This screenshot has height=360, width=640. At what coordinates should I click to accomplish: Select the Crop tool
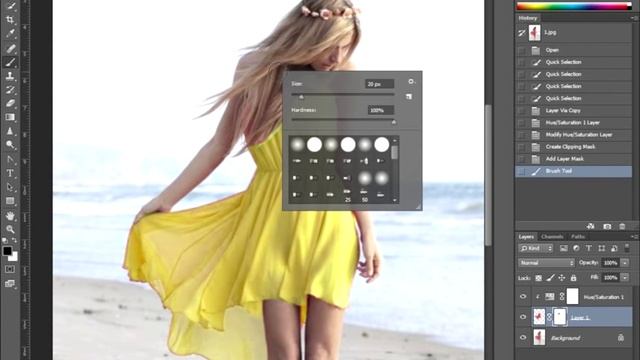(x=10, y=19)
